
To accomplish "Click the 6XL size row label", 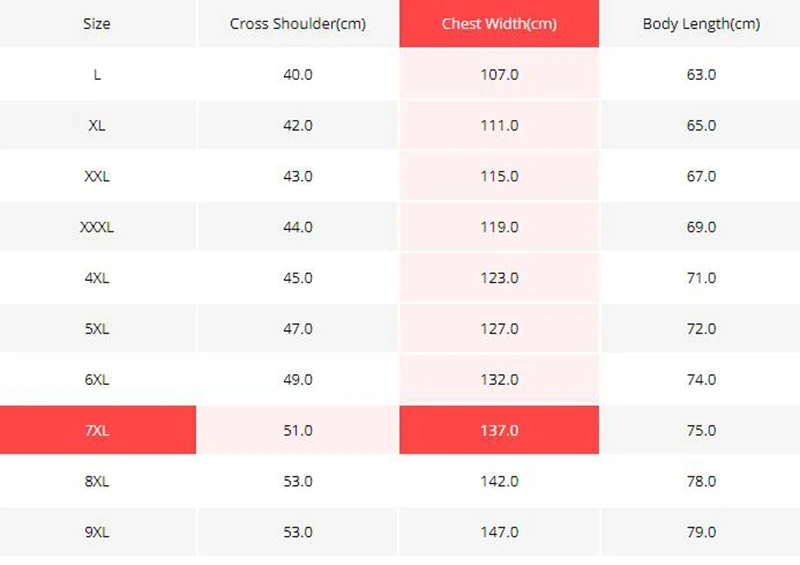I will click(x=97, y=380).
